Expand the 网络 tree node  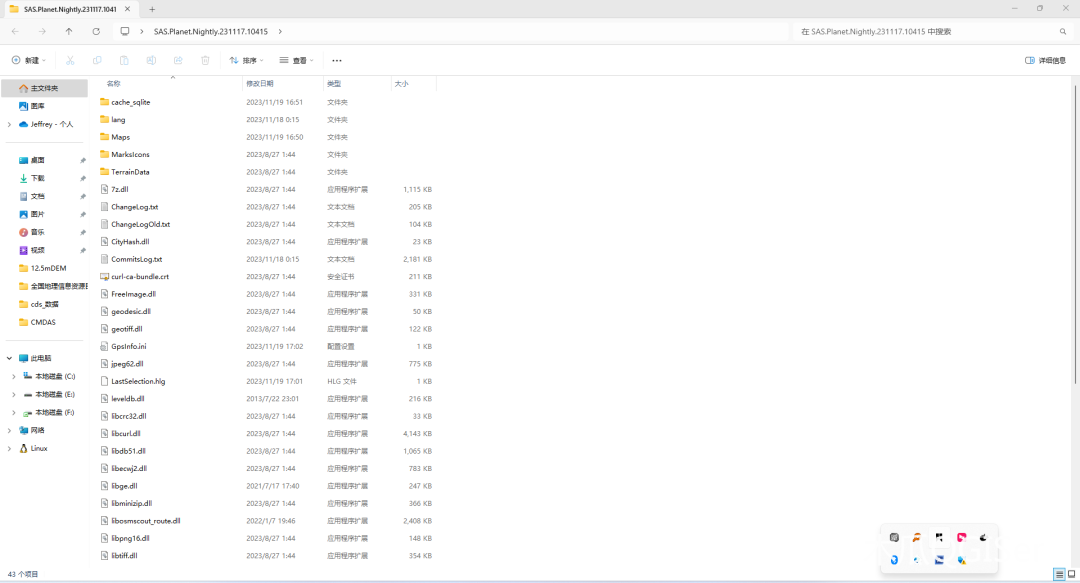tap(9, 430)
